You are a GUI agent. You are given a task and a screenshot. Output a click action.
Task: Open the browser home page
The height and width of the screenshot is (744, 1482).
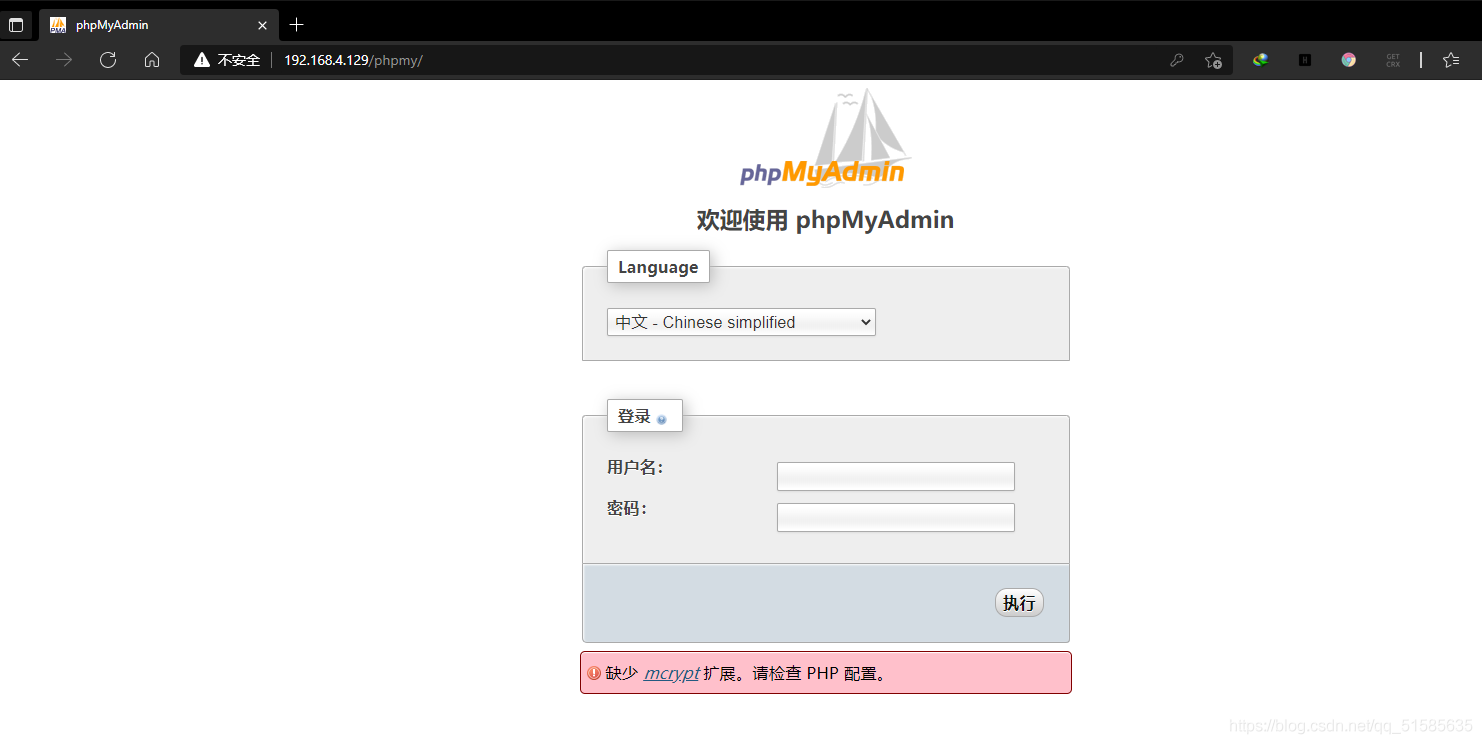click(152, 60)
